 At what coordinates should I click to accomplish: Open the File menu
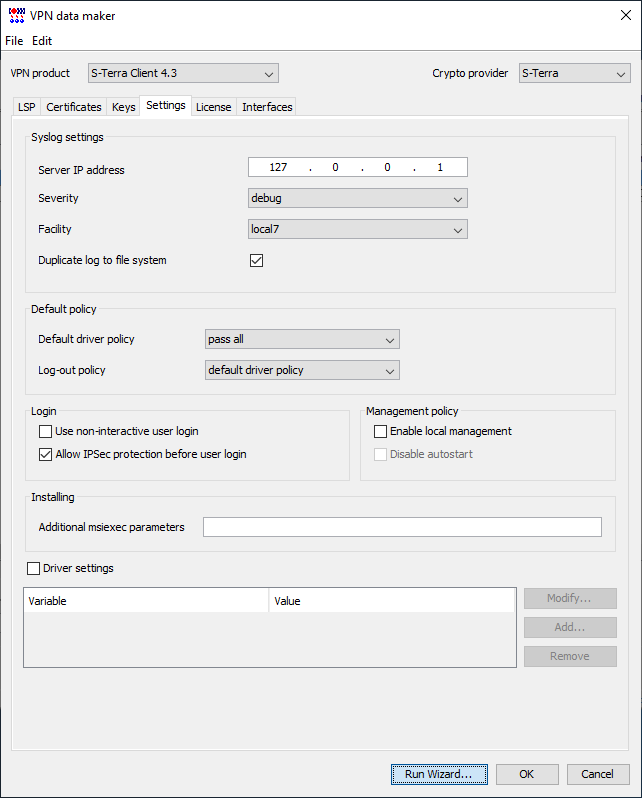[14, 41]
